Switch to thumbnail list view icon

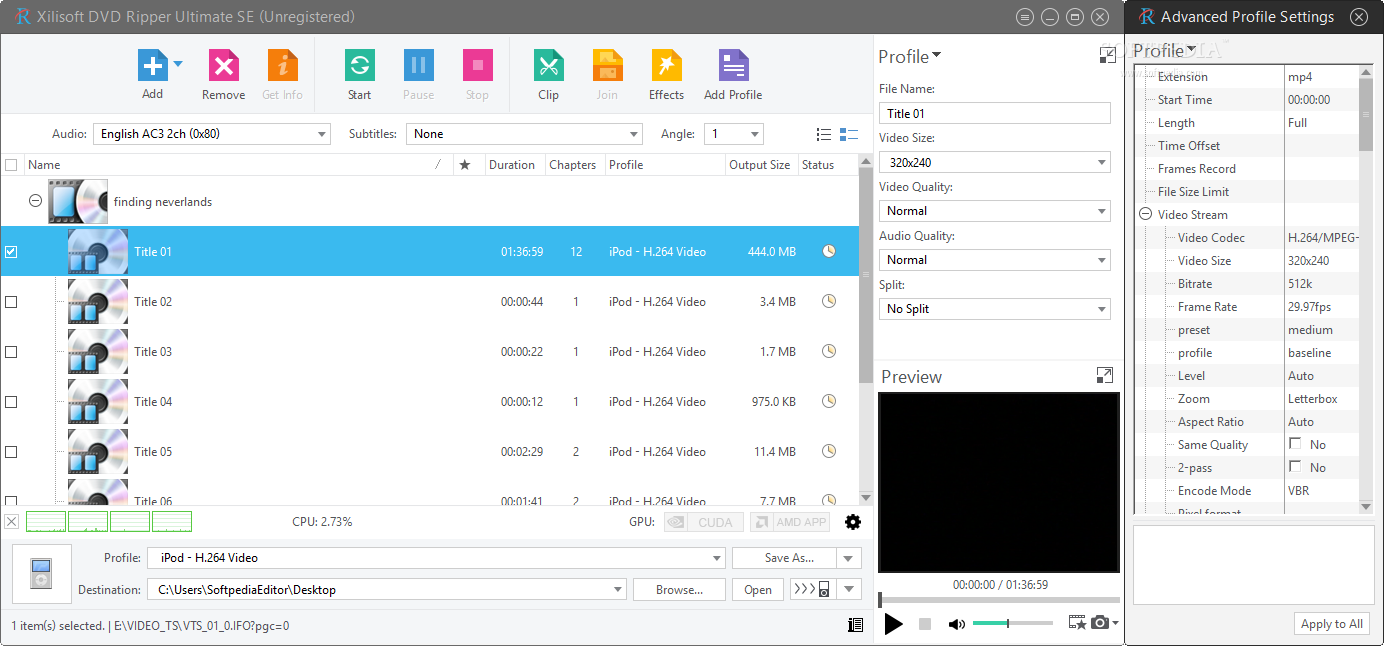pos(849,134)
